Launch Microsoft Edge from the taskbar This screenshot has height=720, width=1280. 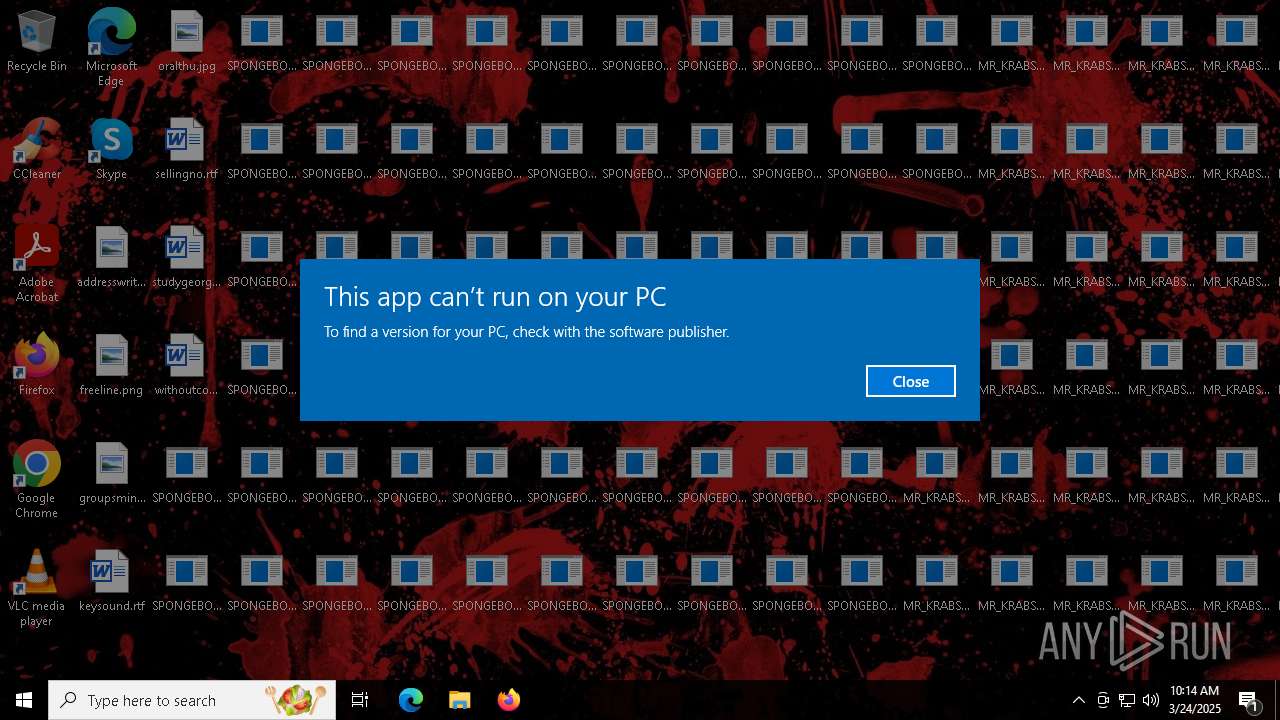[411, 700]
